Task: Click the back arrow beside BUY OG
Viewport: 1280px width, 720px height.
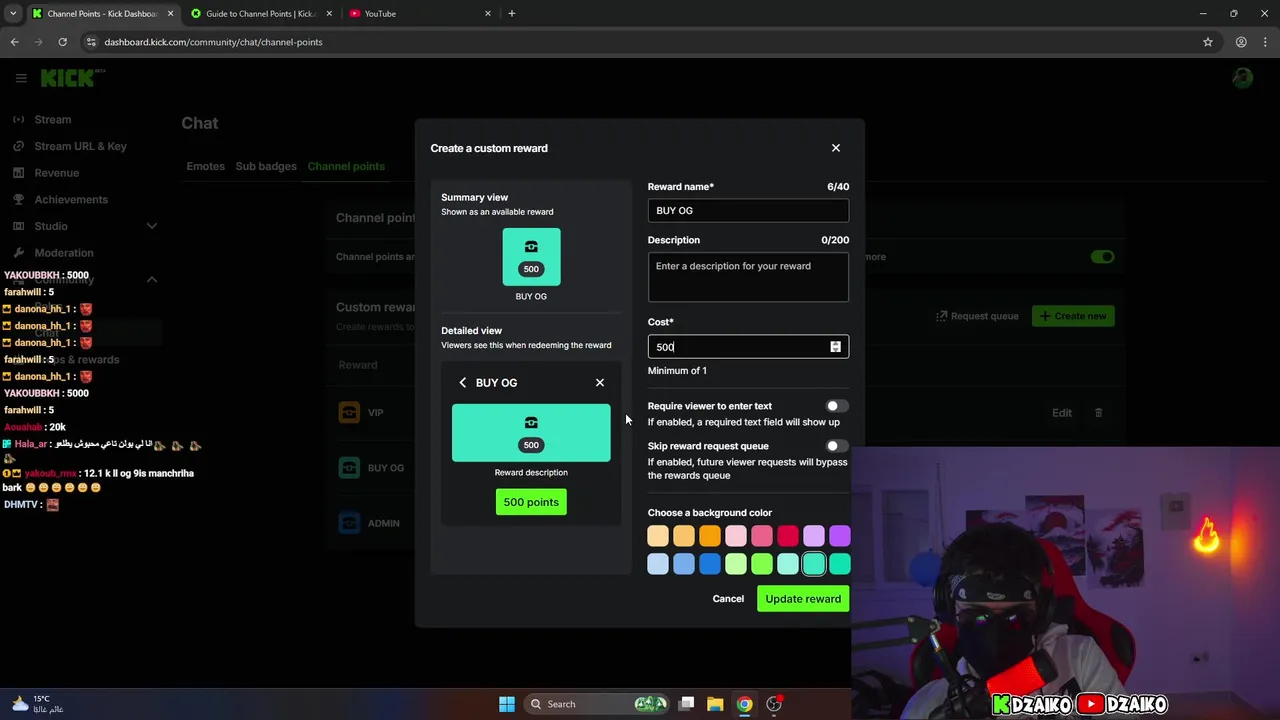Action: coord(462,383)
